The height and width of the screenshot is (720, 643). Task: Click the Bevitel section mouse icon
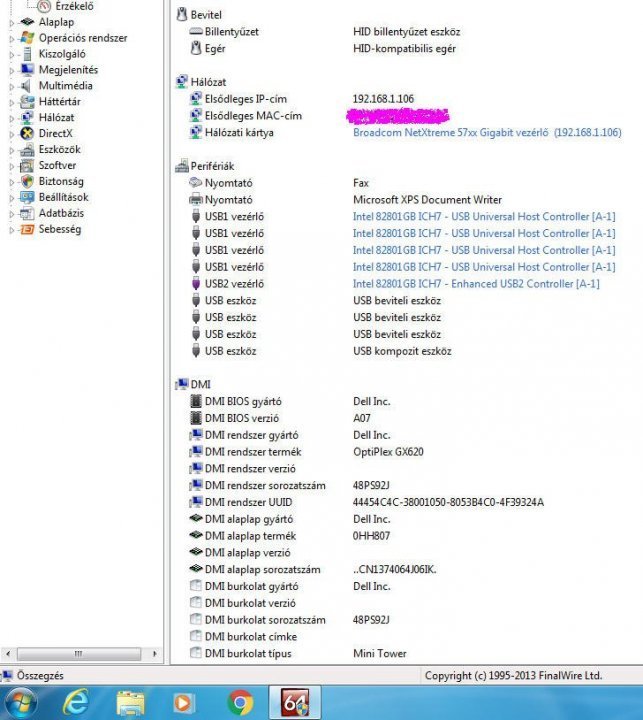point(182,14)
